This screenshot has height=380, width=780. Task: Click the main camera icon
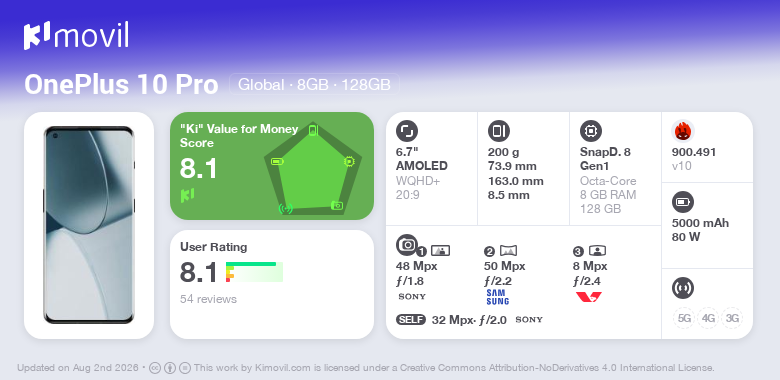coord(407,244)
